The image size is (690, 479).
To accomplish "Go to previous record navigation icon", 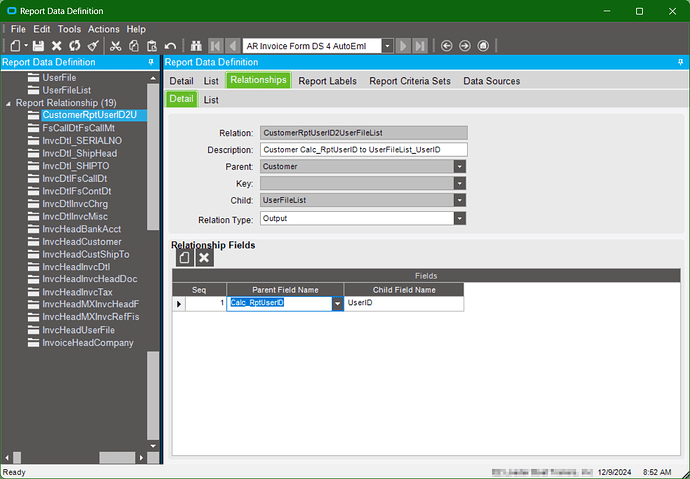I will [233, 46].
